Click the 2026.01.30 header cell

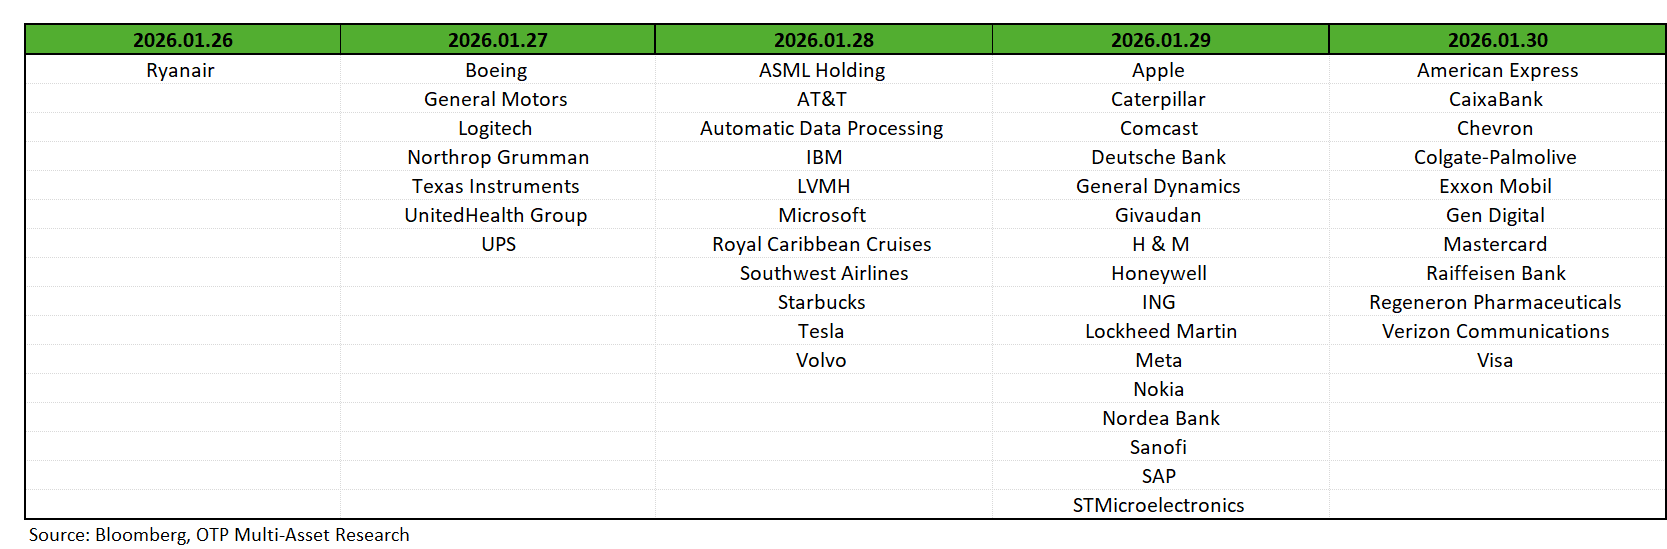pos(1498,40)
